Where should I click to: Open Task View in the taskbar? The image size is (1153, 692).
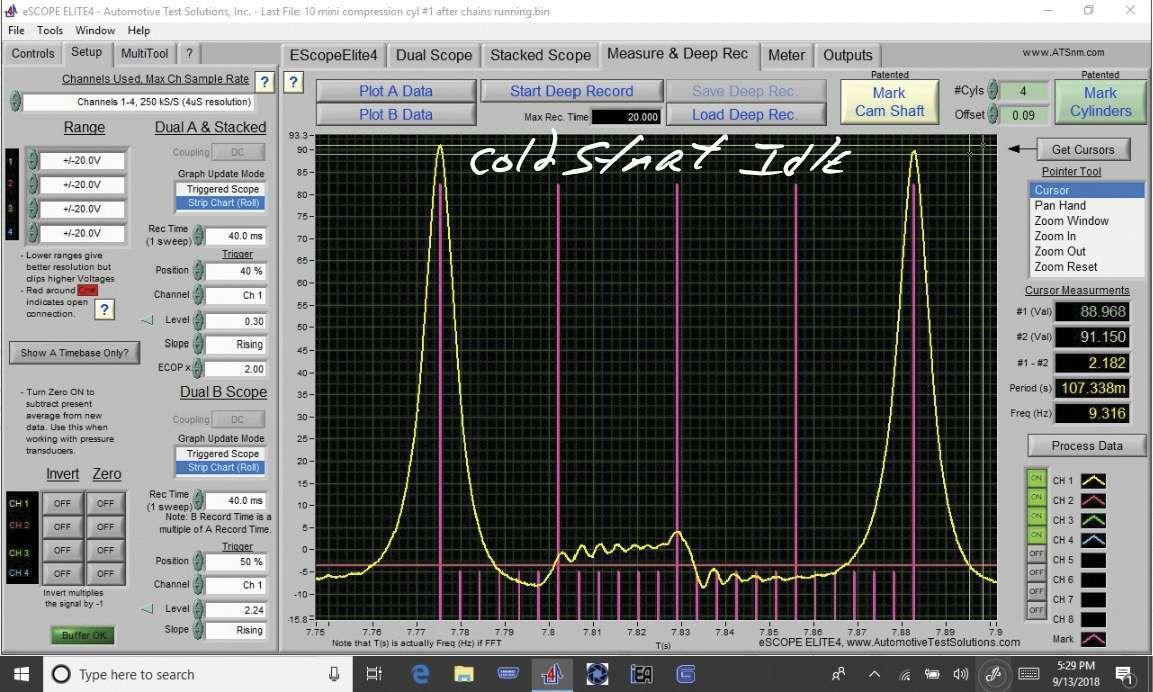click(x=374, y=674)
